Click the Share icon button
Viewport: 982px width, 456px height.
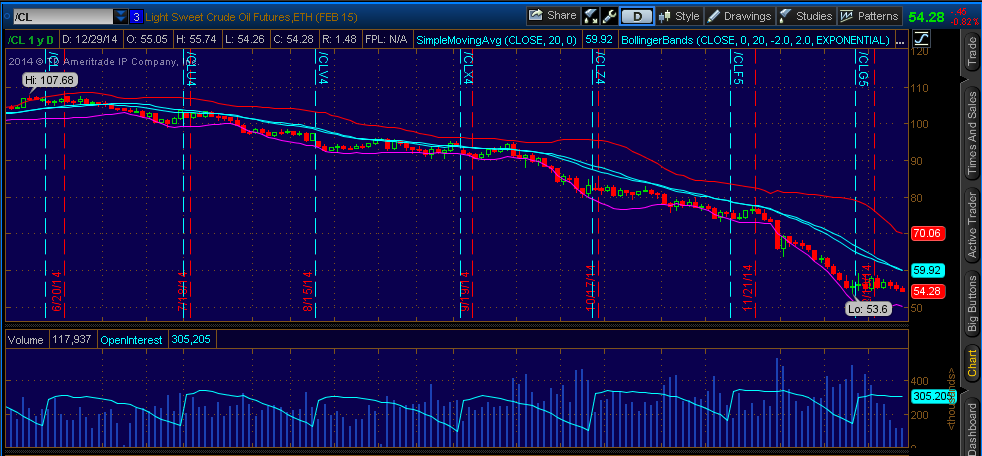coord(552,16)
